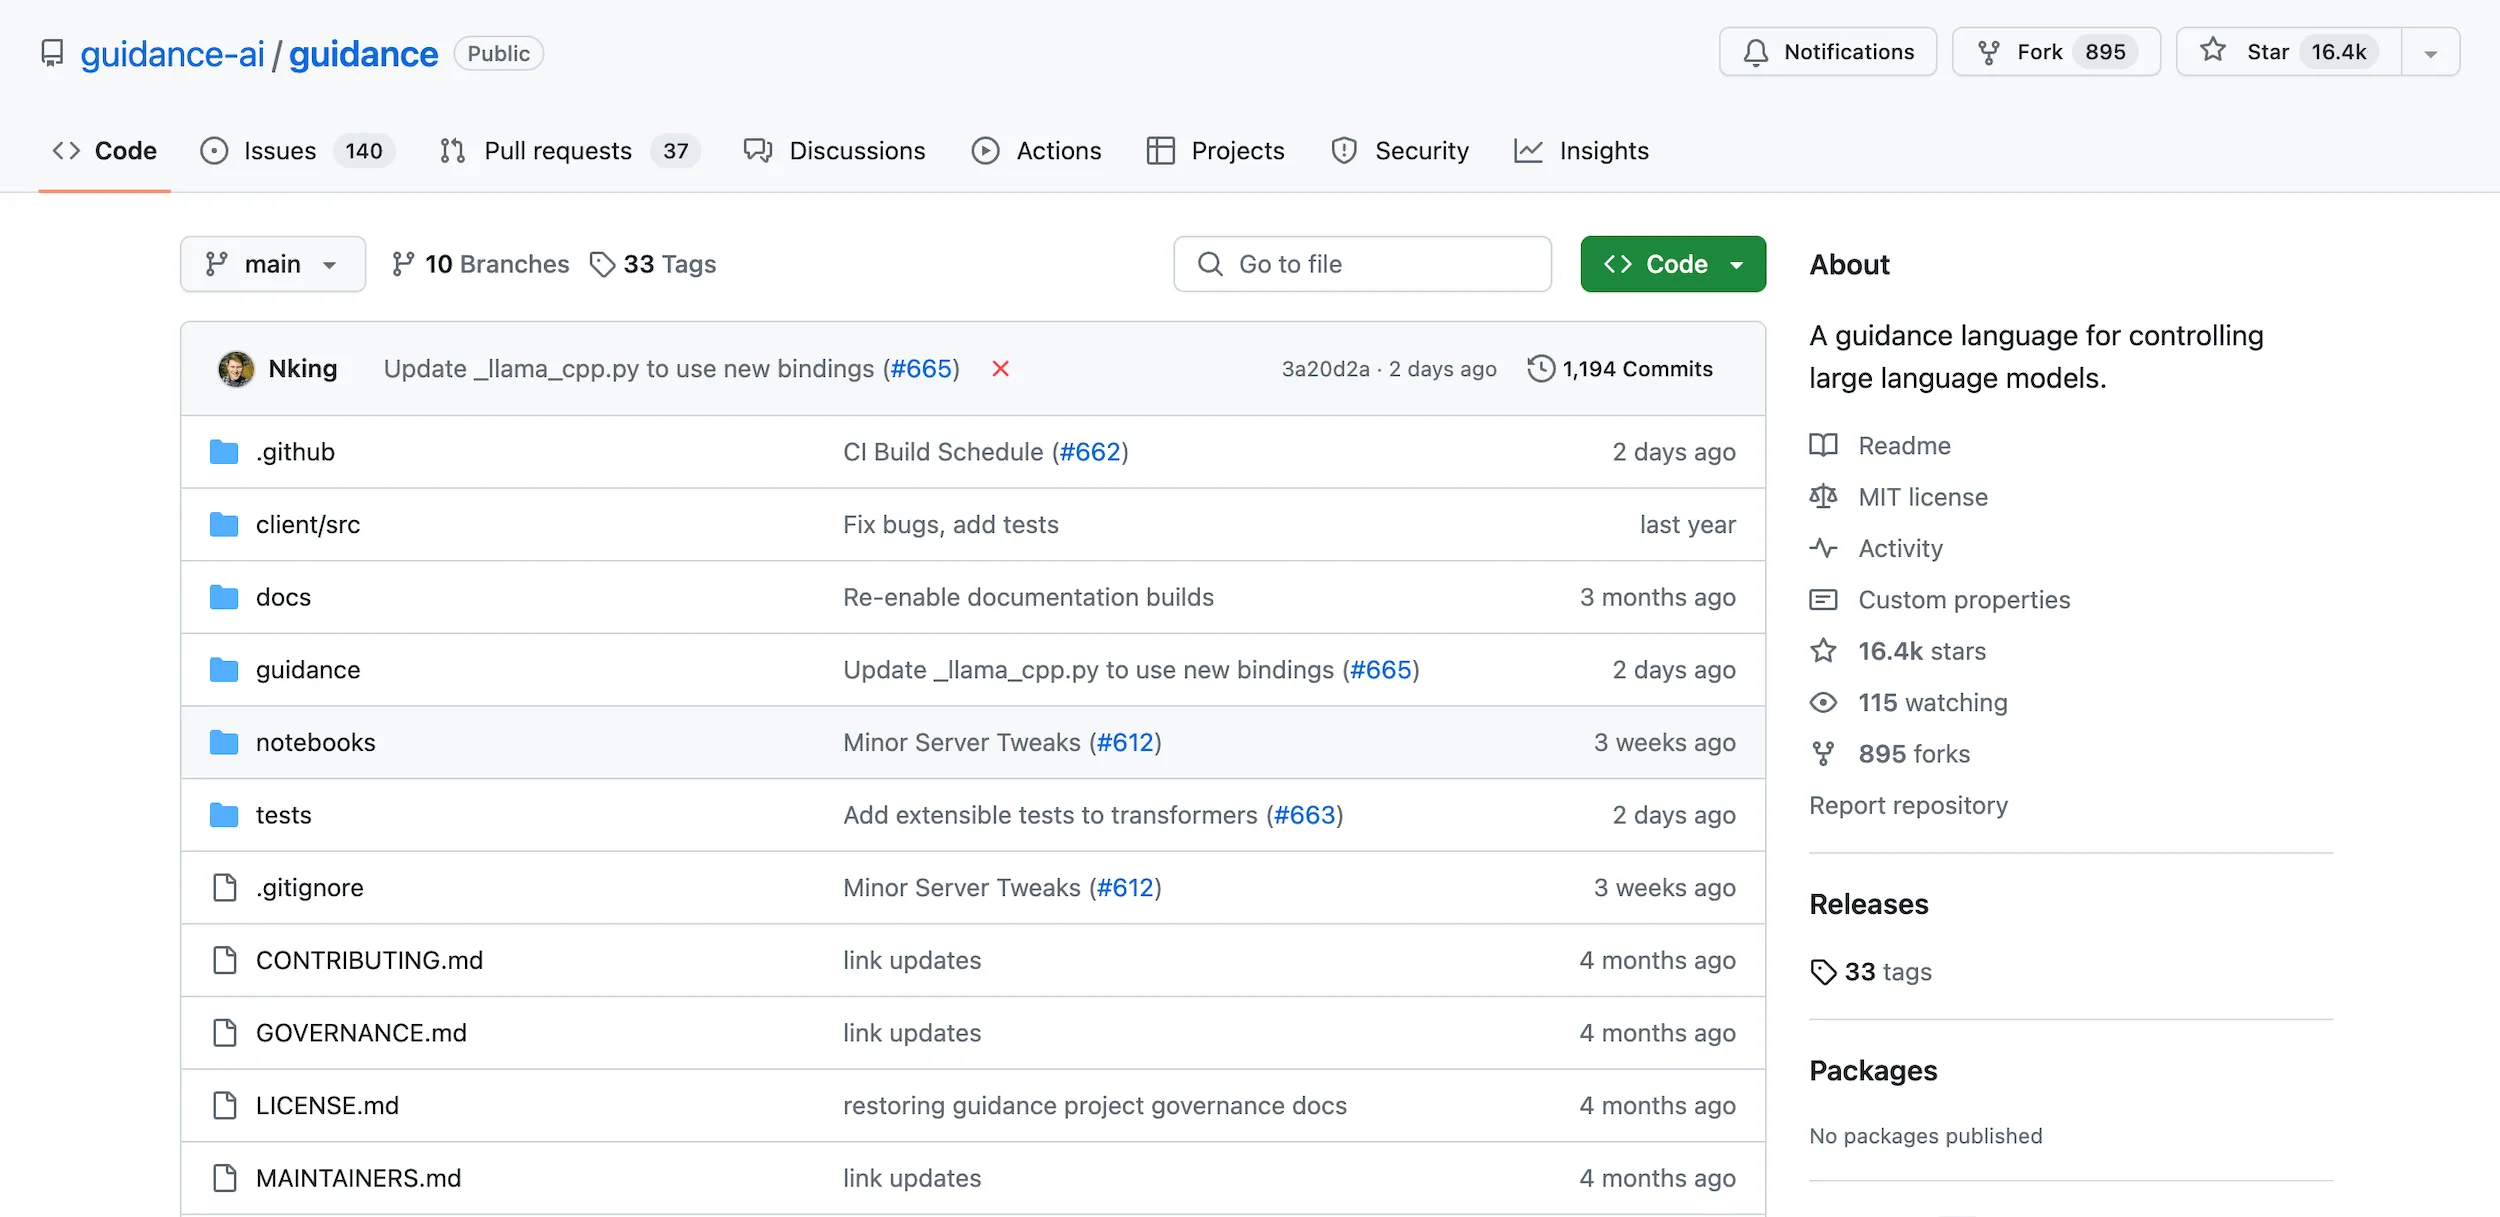Click the fork icon beside 895 forks

1823,754
